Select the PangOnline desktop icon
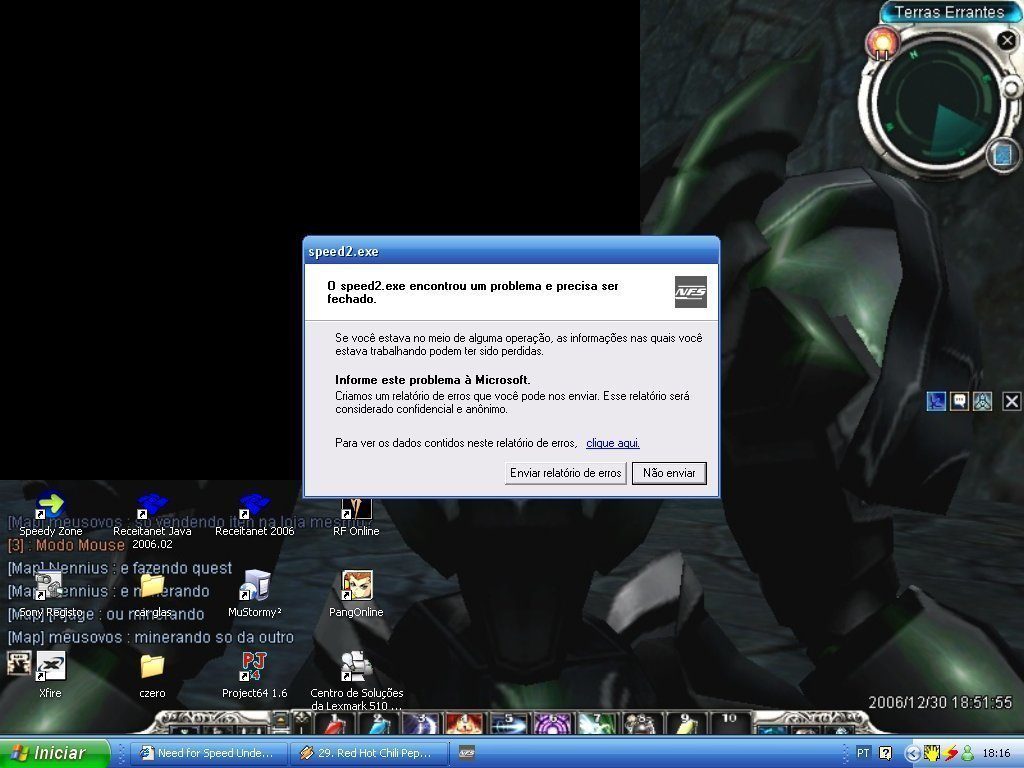The image size is (1024, 768). pos(357,594)
